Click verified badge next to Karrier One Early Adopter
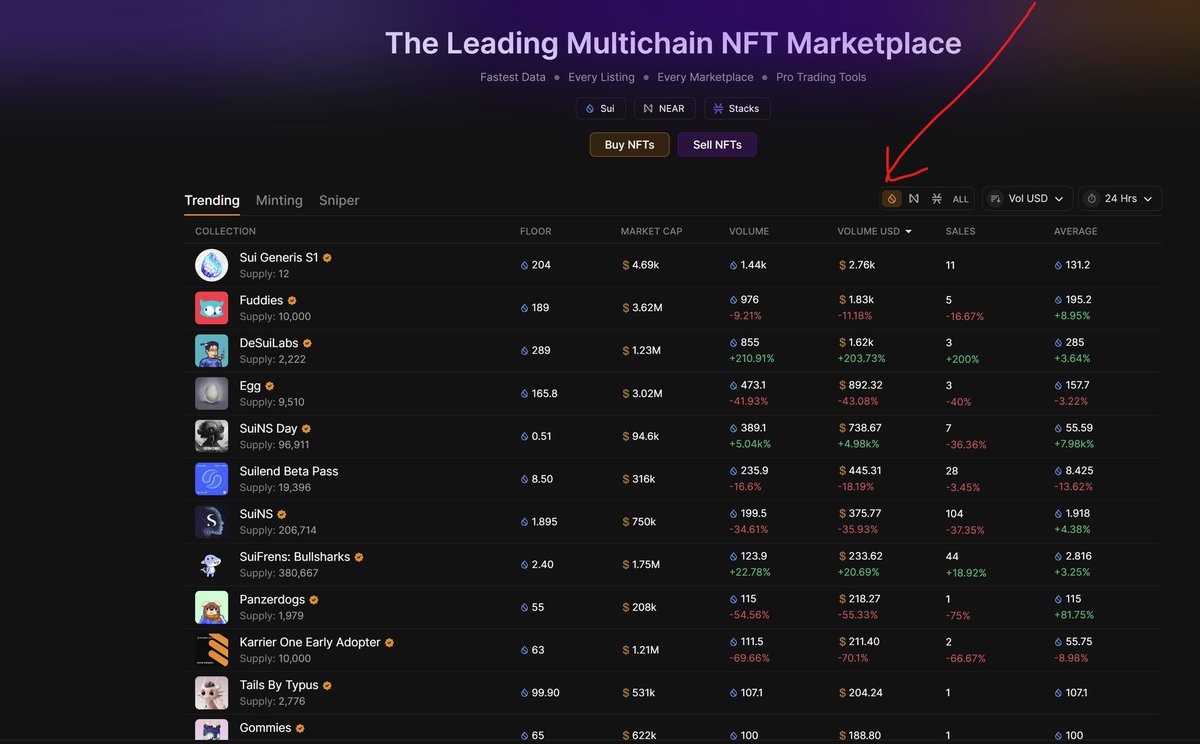The image size is (1200, 744). pos(389,643)
